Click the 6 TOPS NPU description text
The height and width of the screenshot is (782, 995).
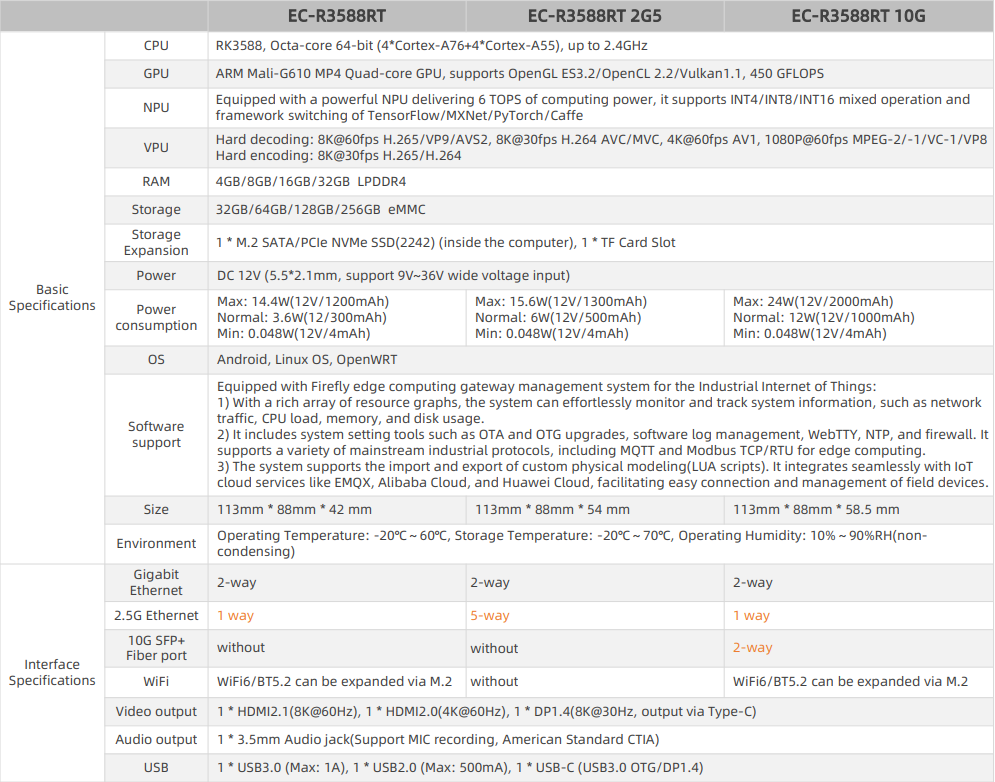click(593, 107)
